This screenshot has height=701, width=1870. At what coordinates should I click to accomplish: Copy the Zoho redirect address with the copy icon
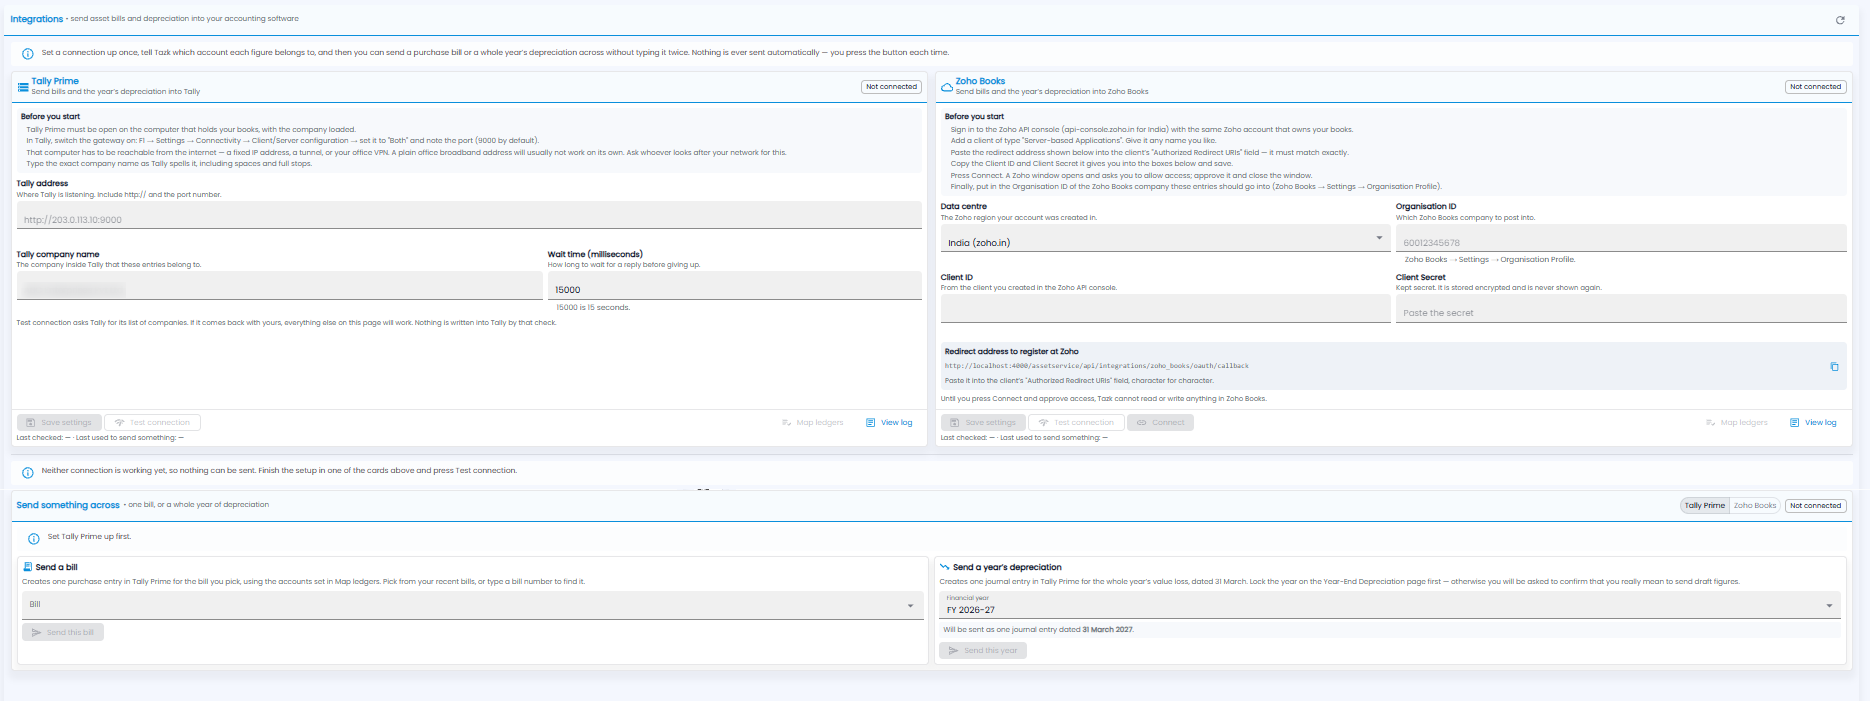pos(1834,367)
